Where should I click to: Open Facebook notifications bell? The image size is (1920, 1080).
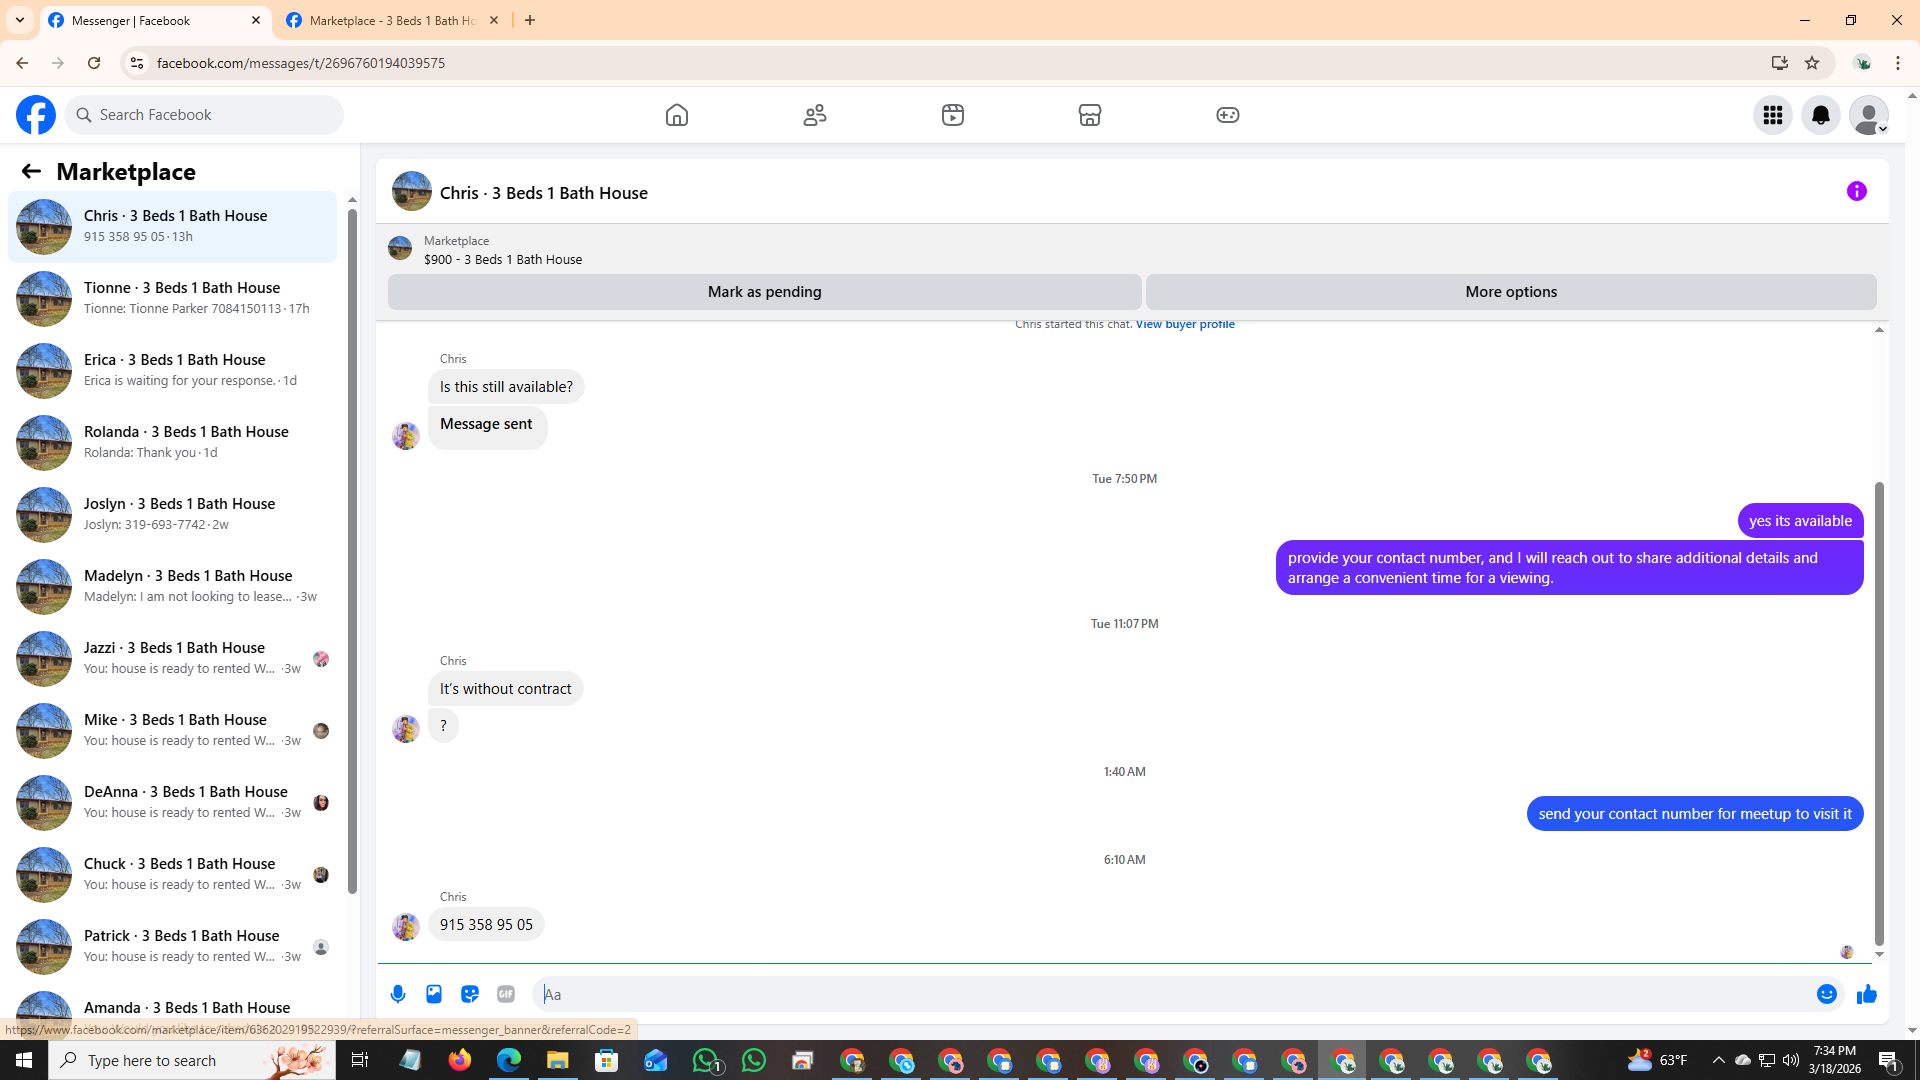1820,115
